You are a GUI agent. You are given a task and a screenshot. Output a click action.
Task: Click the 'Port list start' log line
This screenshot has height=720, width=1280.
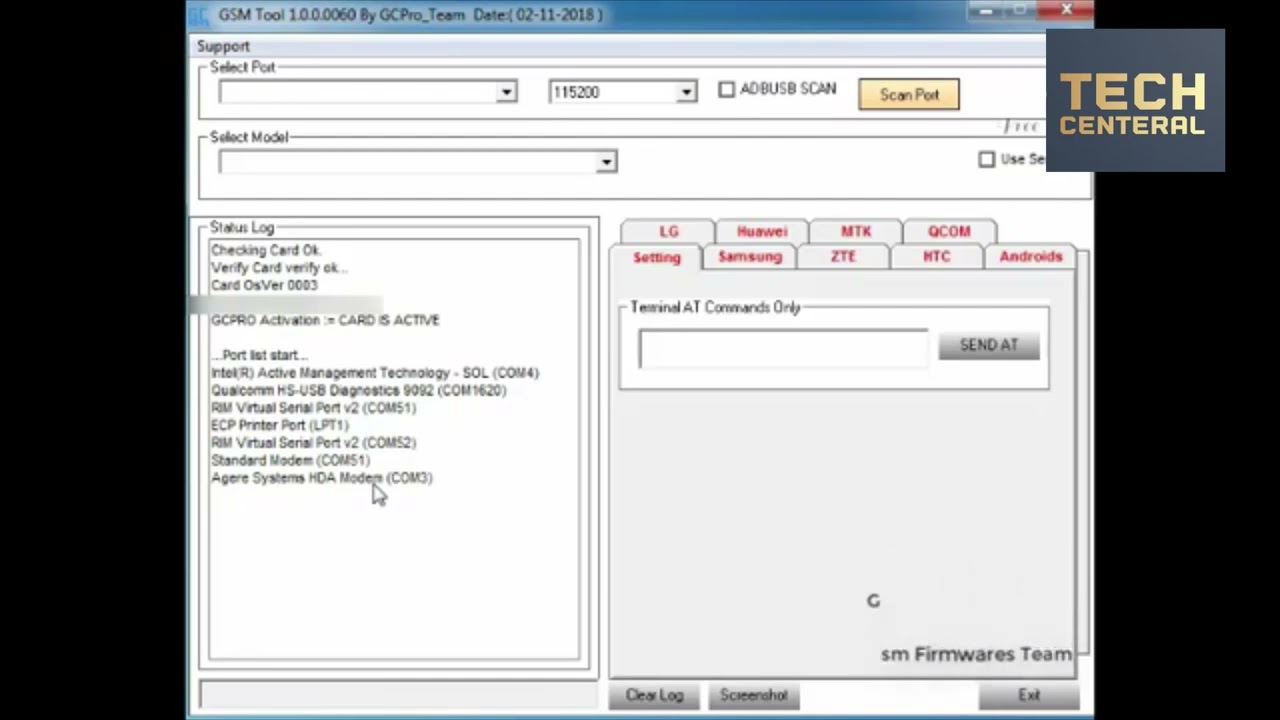click(x=259, y=355)
